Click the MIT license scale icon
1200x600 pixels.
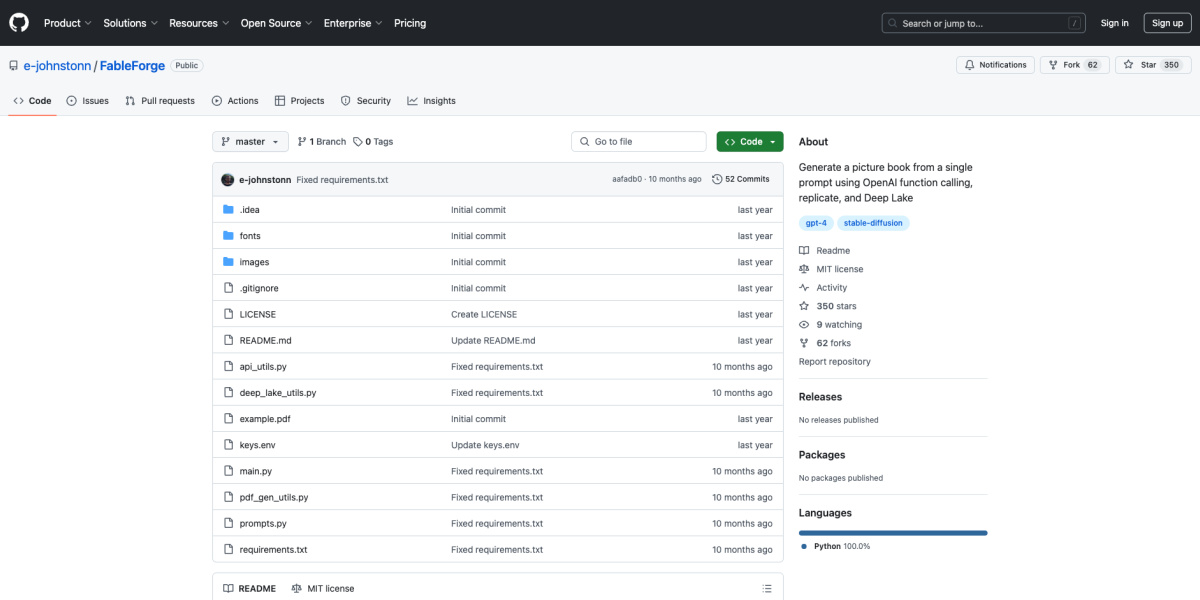pos(804,269)
